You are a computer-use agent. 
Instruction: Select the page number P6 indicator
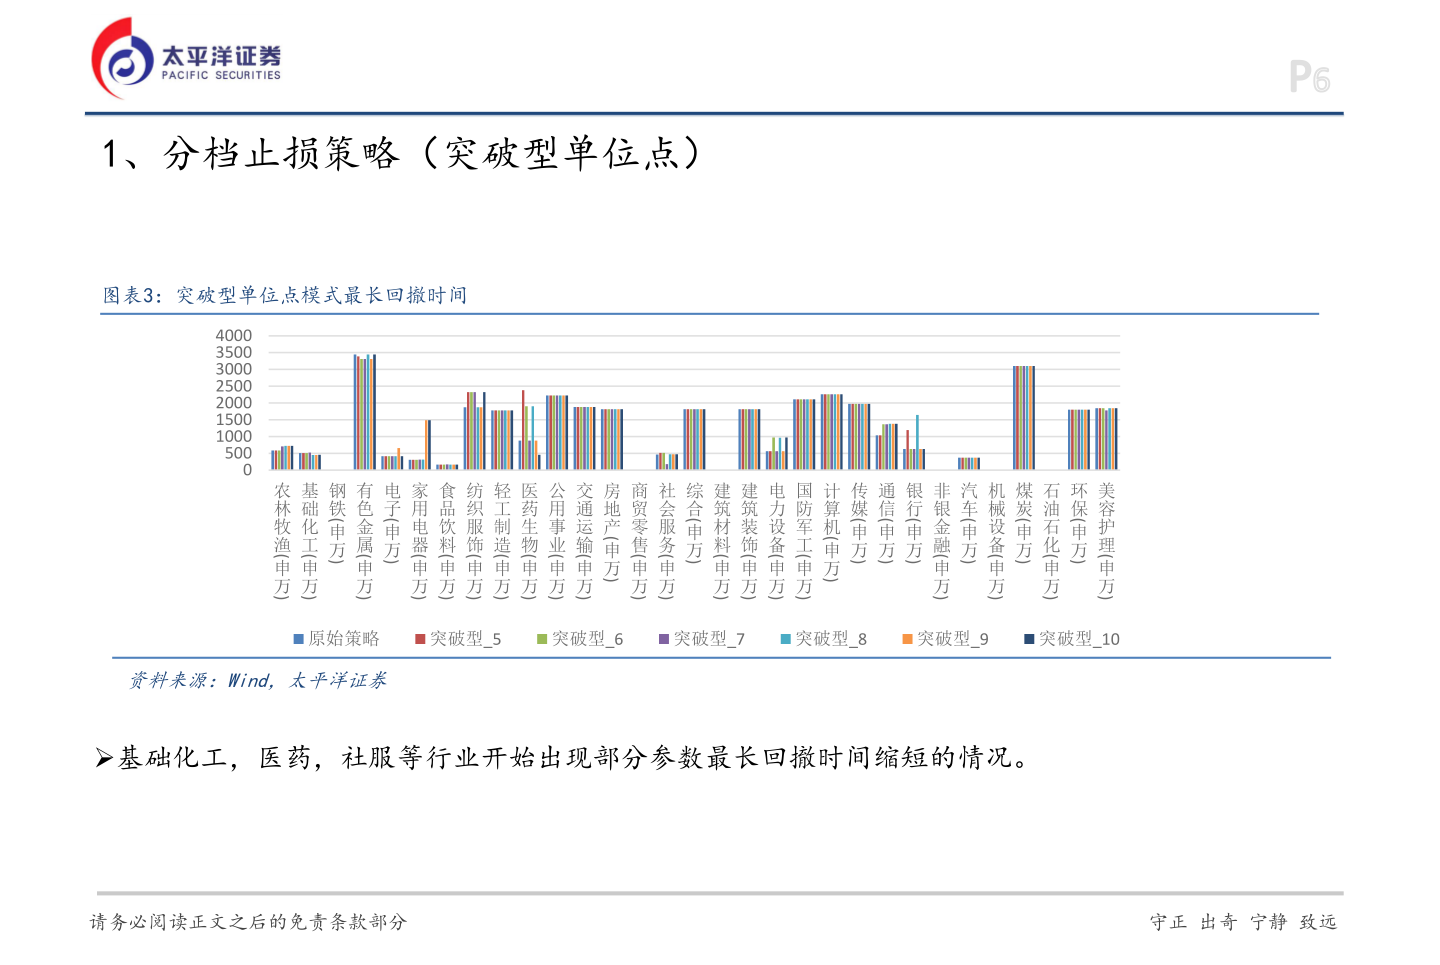pos(1308,75)
